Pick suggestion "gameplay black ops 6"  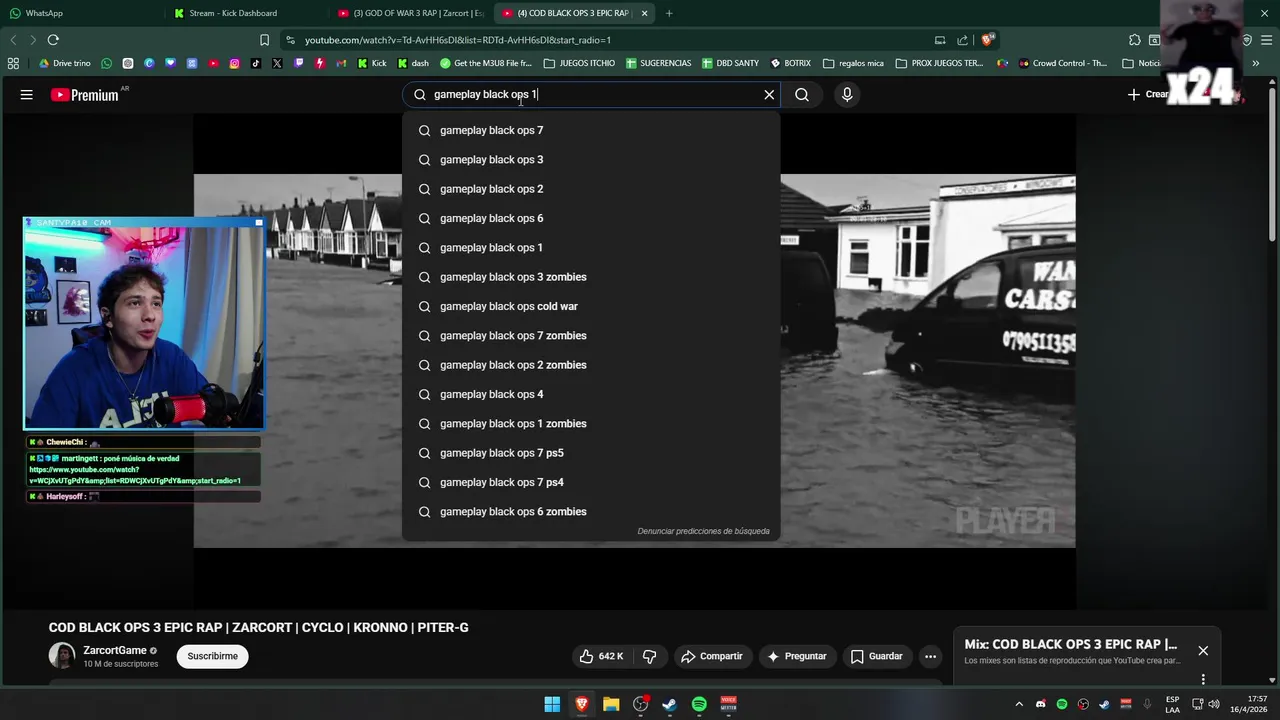591,218
